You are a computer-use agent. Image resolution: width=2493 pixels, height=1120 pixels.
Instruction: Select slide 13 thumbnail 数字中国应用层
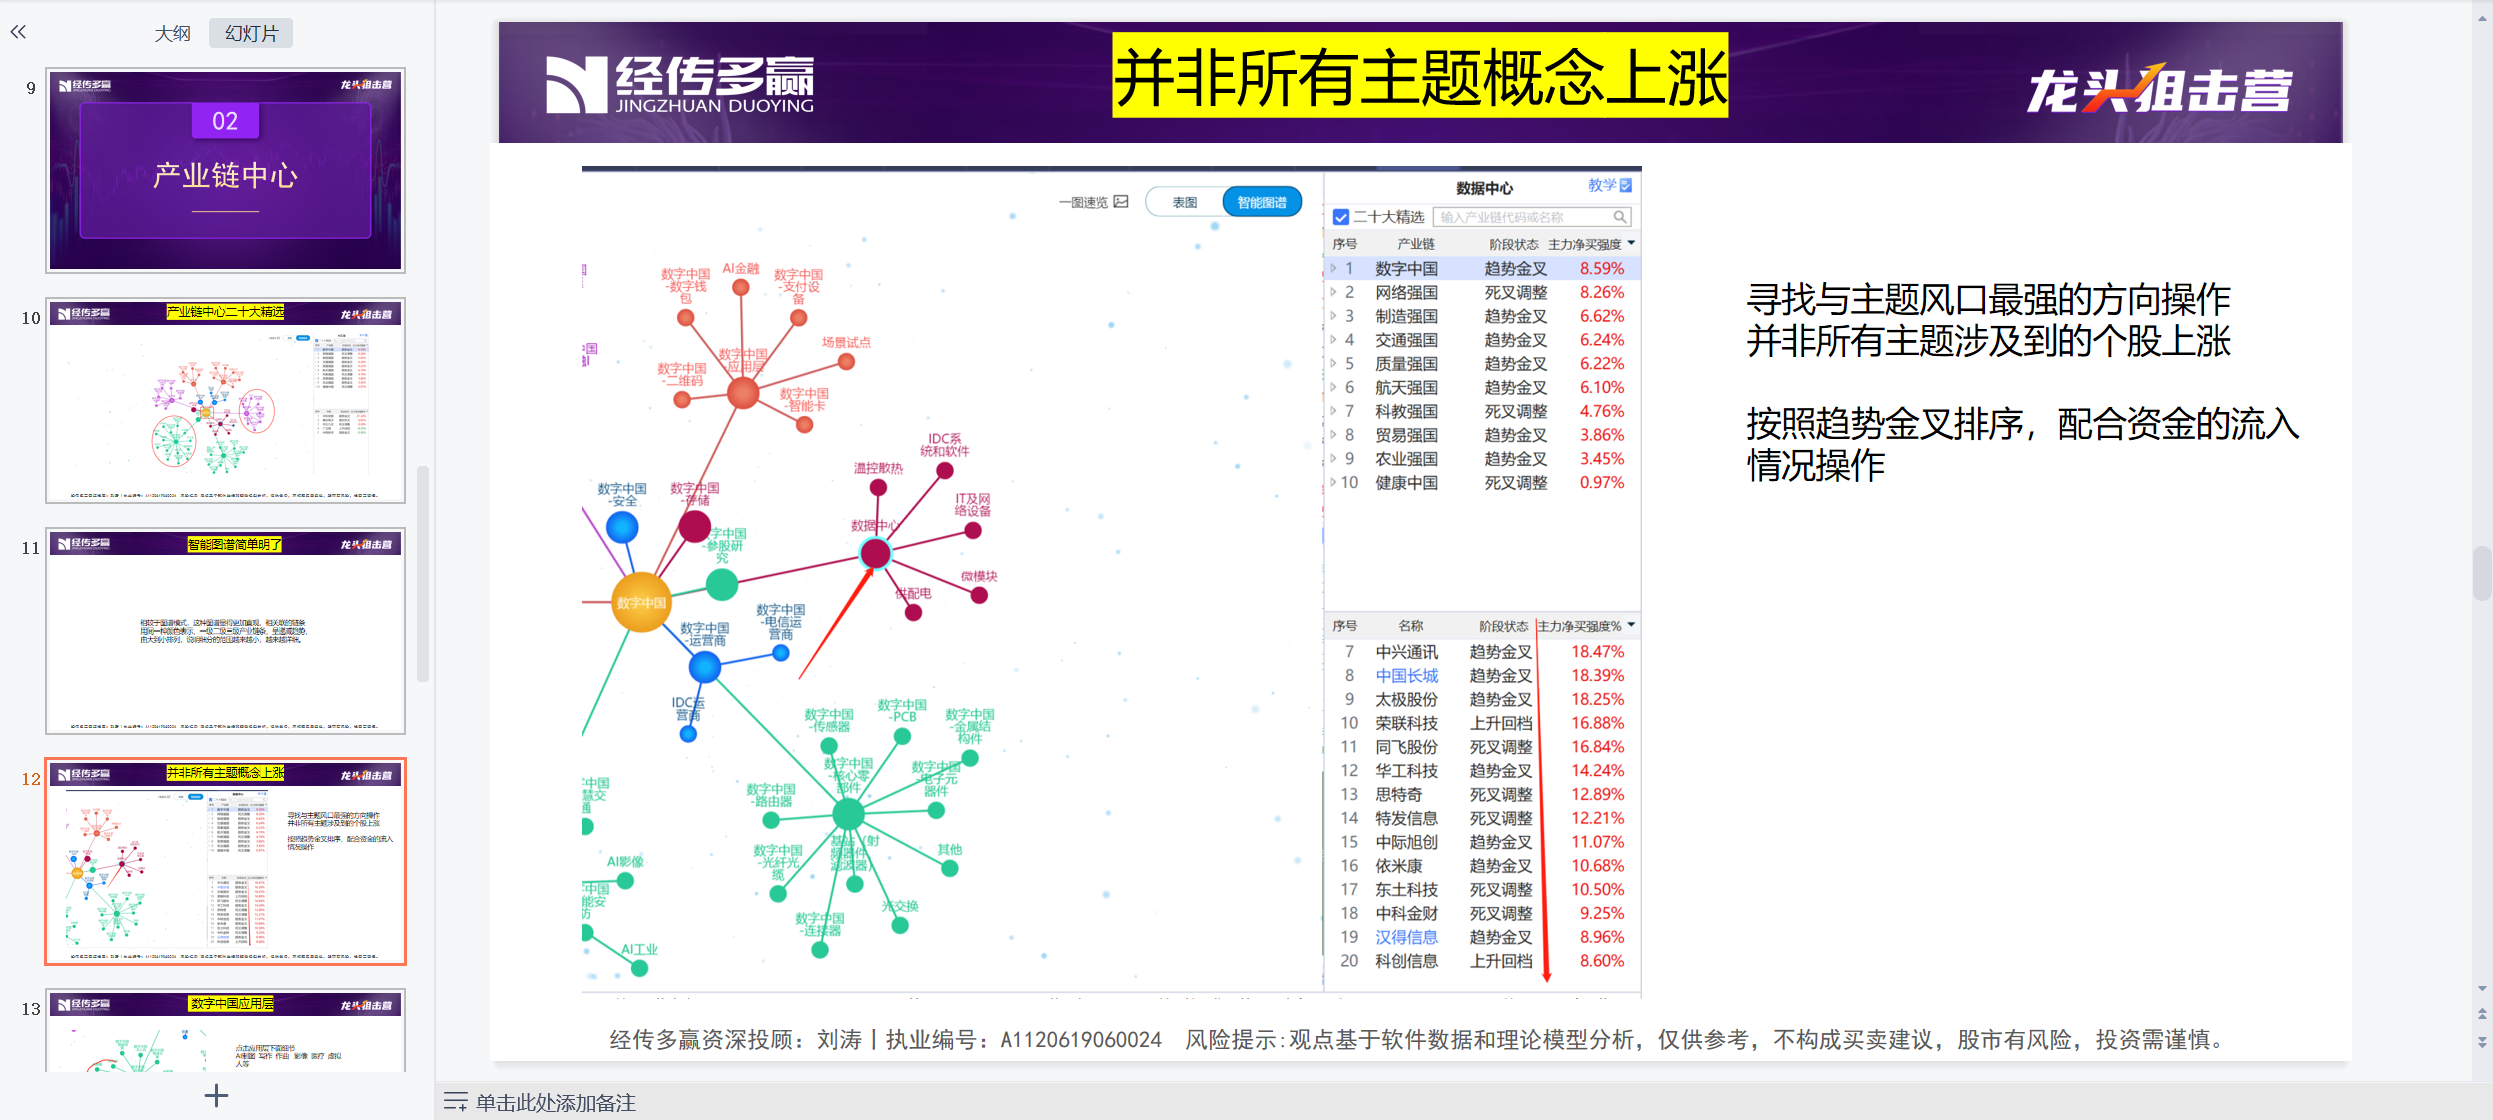pos(225,1030)
